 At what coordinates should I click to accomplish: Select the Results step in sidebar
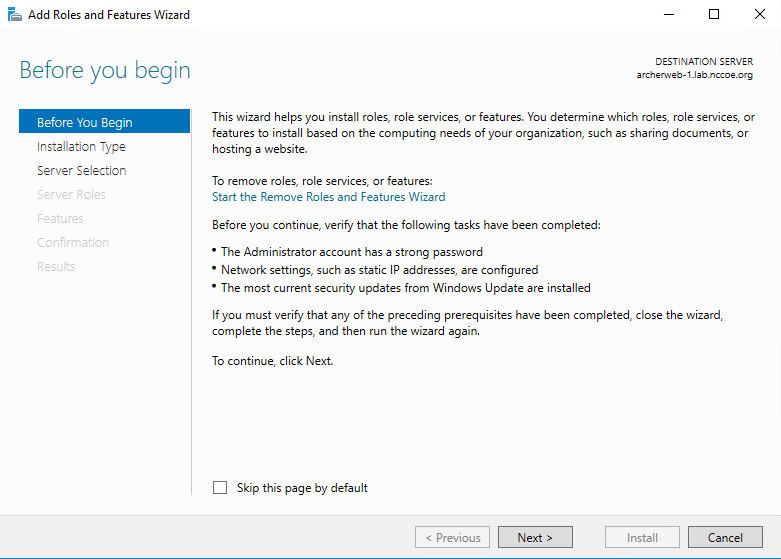pos(56,266)
